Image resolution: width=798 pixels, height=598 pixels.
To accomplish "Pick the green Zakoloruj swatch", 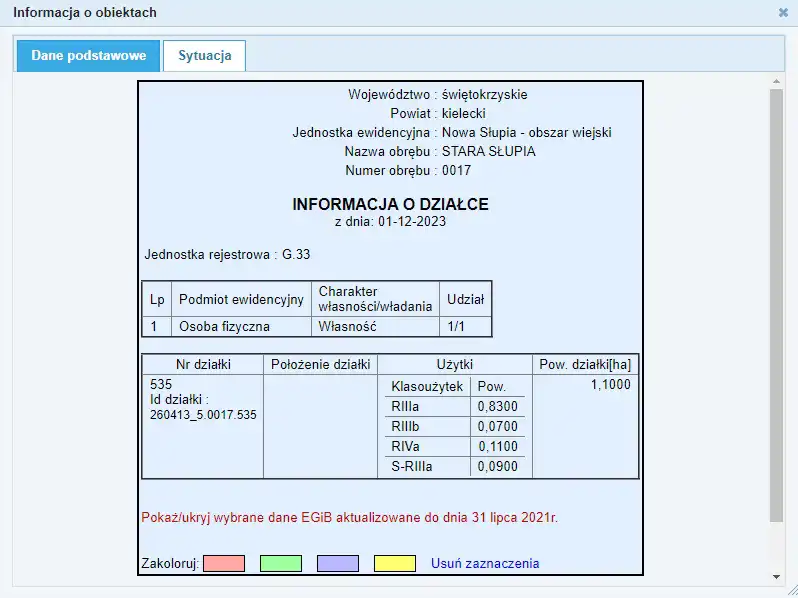I will point(281,563).
